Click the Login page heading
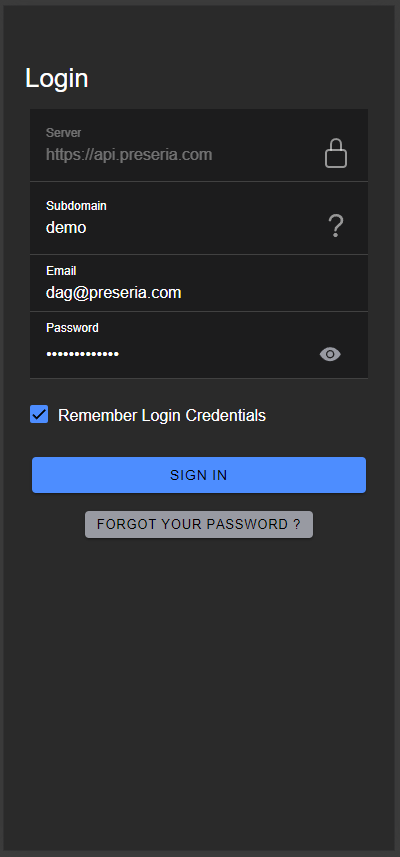The image size is (400, 857). [57, 78]
